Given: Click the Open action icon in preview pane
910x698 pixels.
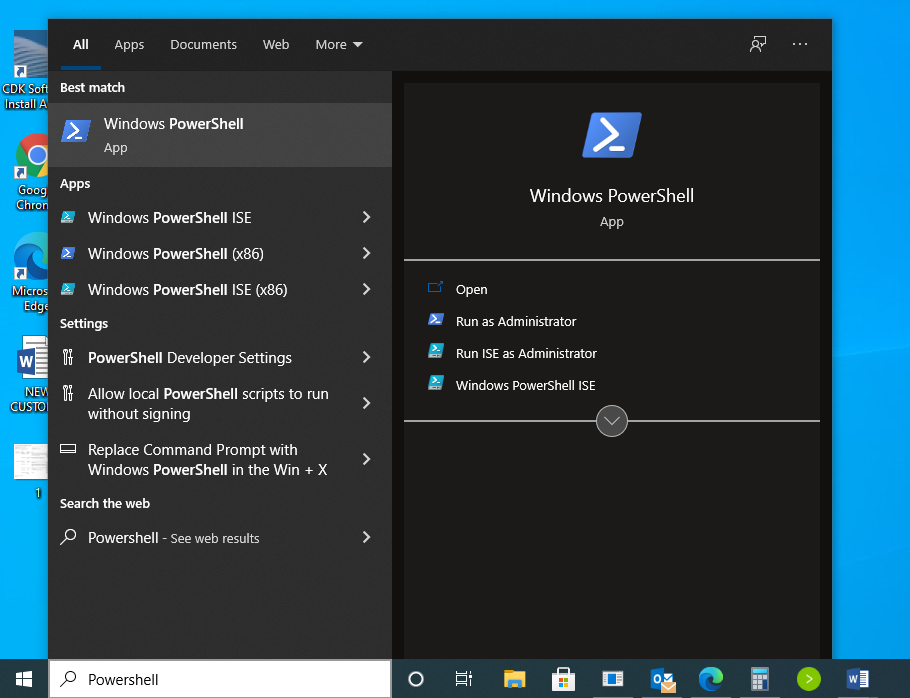Looking at the screenshot, I should click(x=435, y=288).
